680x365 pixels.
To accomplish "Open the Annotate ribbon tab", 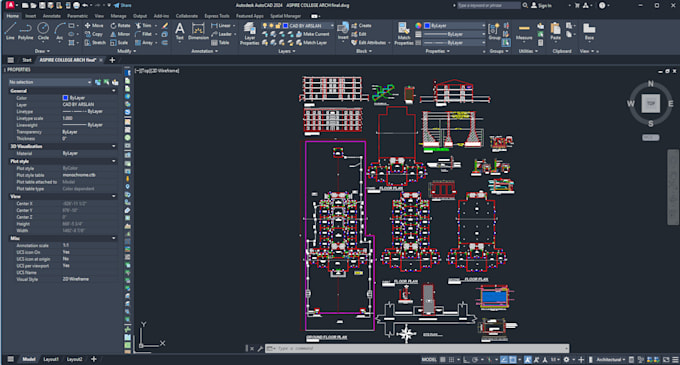I will click(x=52, y=16).
